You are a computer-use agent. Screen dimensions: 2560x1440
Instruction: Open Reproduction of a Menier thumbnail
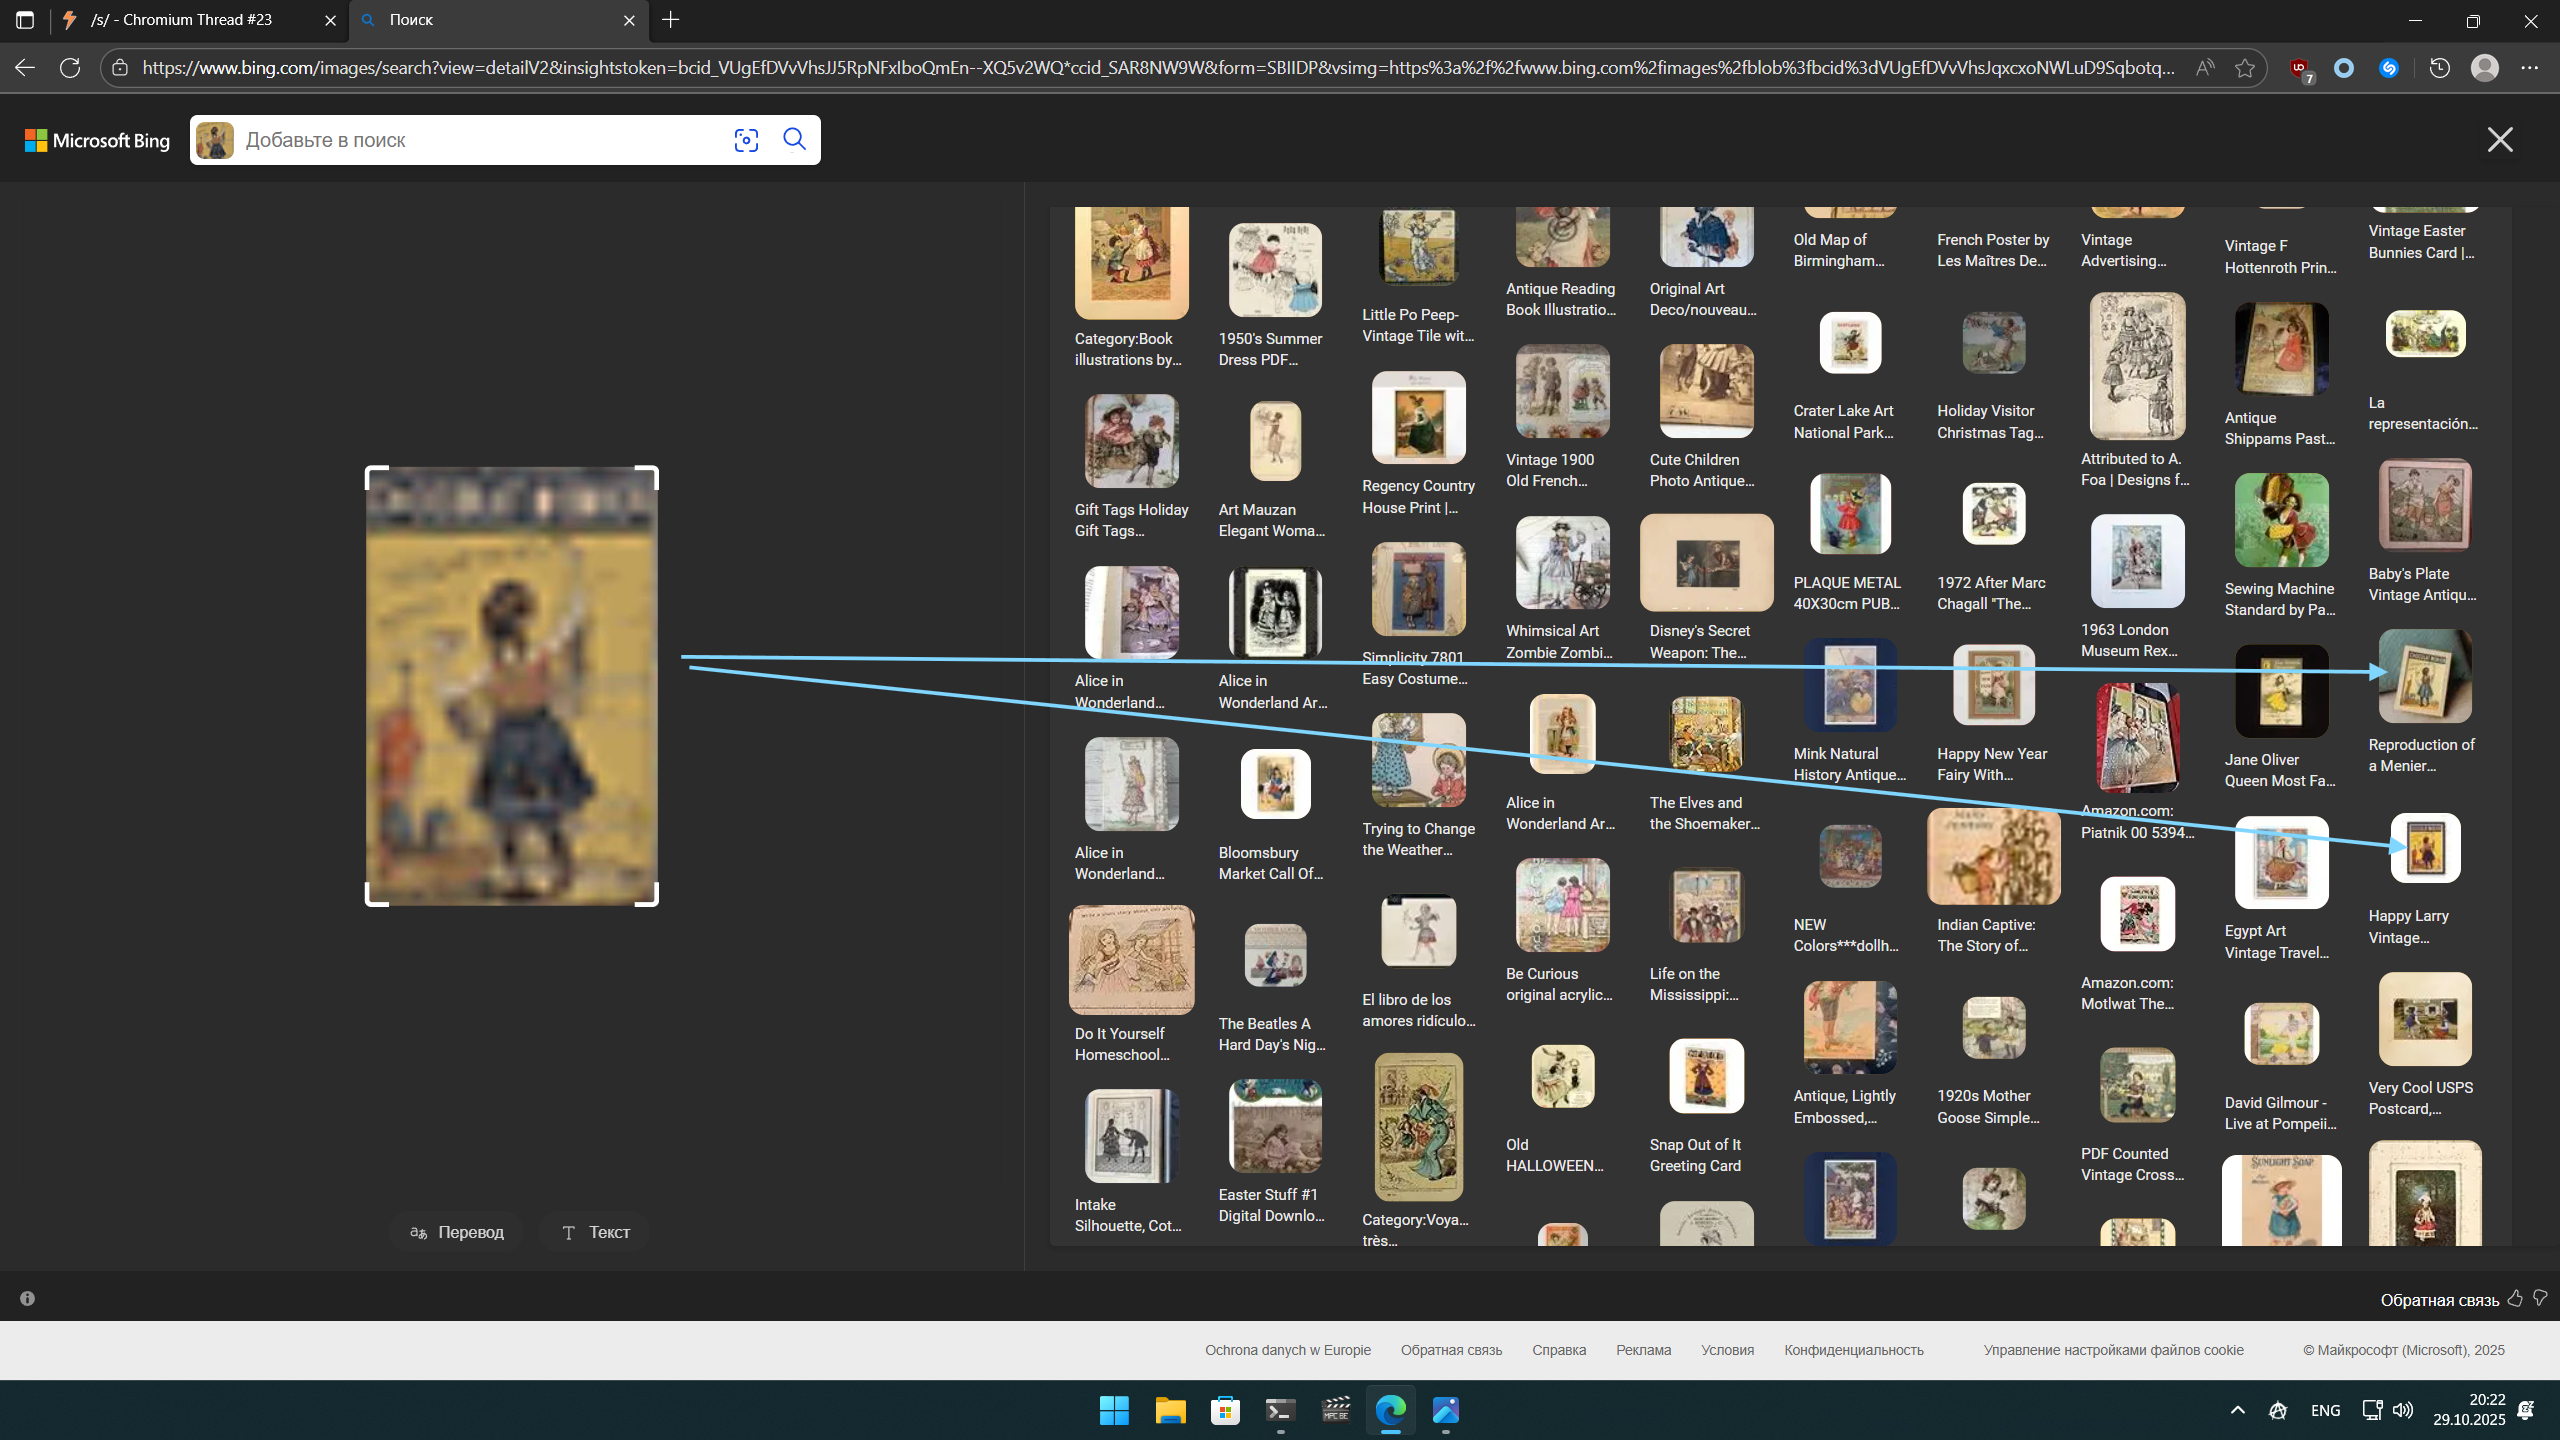2424,677
